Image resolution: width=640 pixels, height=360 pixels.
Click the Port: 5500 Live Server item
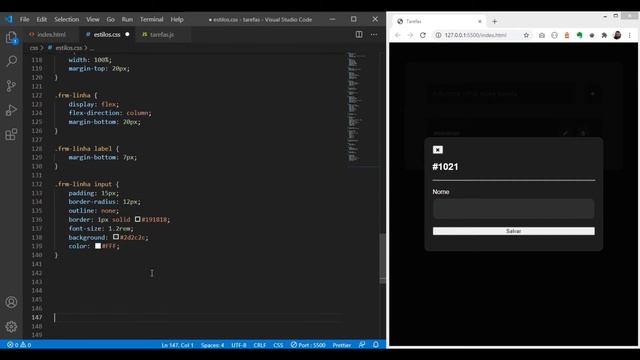(x=308, y=345)
